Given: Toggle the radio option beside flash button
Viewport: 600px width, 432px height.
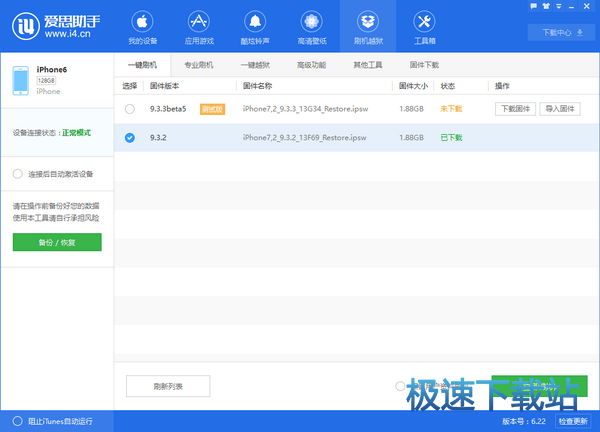Looking at the screenshot, I should [x=400, y=386].
